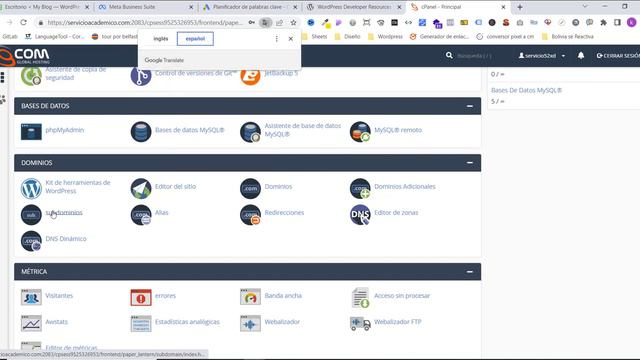Open a new browser tab
The width and height of the screenshot is (640, 360).
[x=520, y=7]
